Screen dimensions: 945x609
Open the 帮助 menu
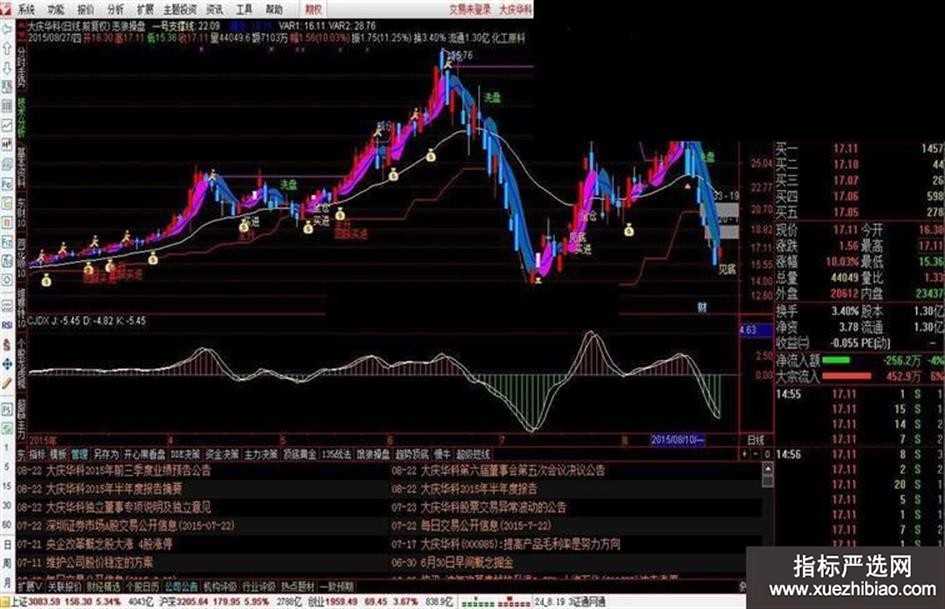[274, 10]
